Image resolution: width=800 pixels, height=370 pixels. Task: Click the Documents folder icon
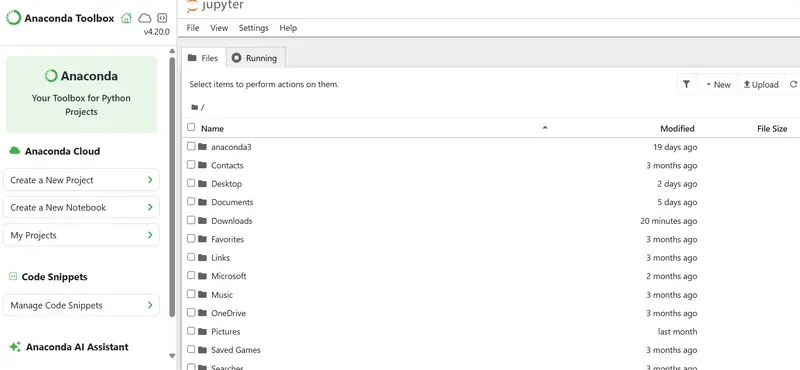202,202
